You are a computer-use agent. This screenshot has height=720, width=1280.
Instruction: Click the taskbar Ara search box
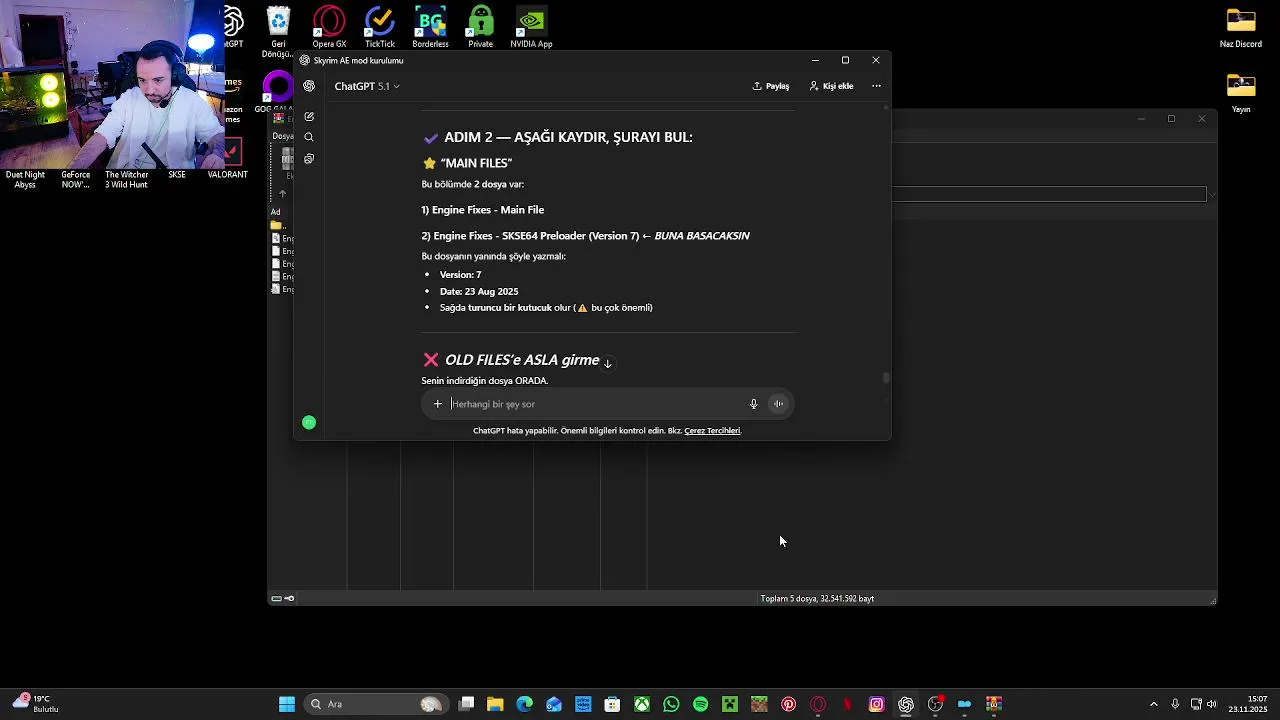pyautogui.click(x=375, y=704)
